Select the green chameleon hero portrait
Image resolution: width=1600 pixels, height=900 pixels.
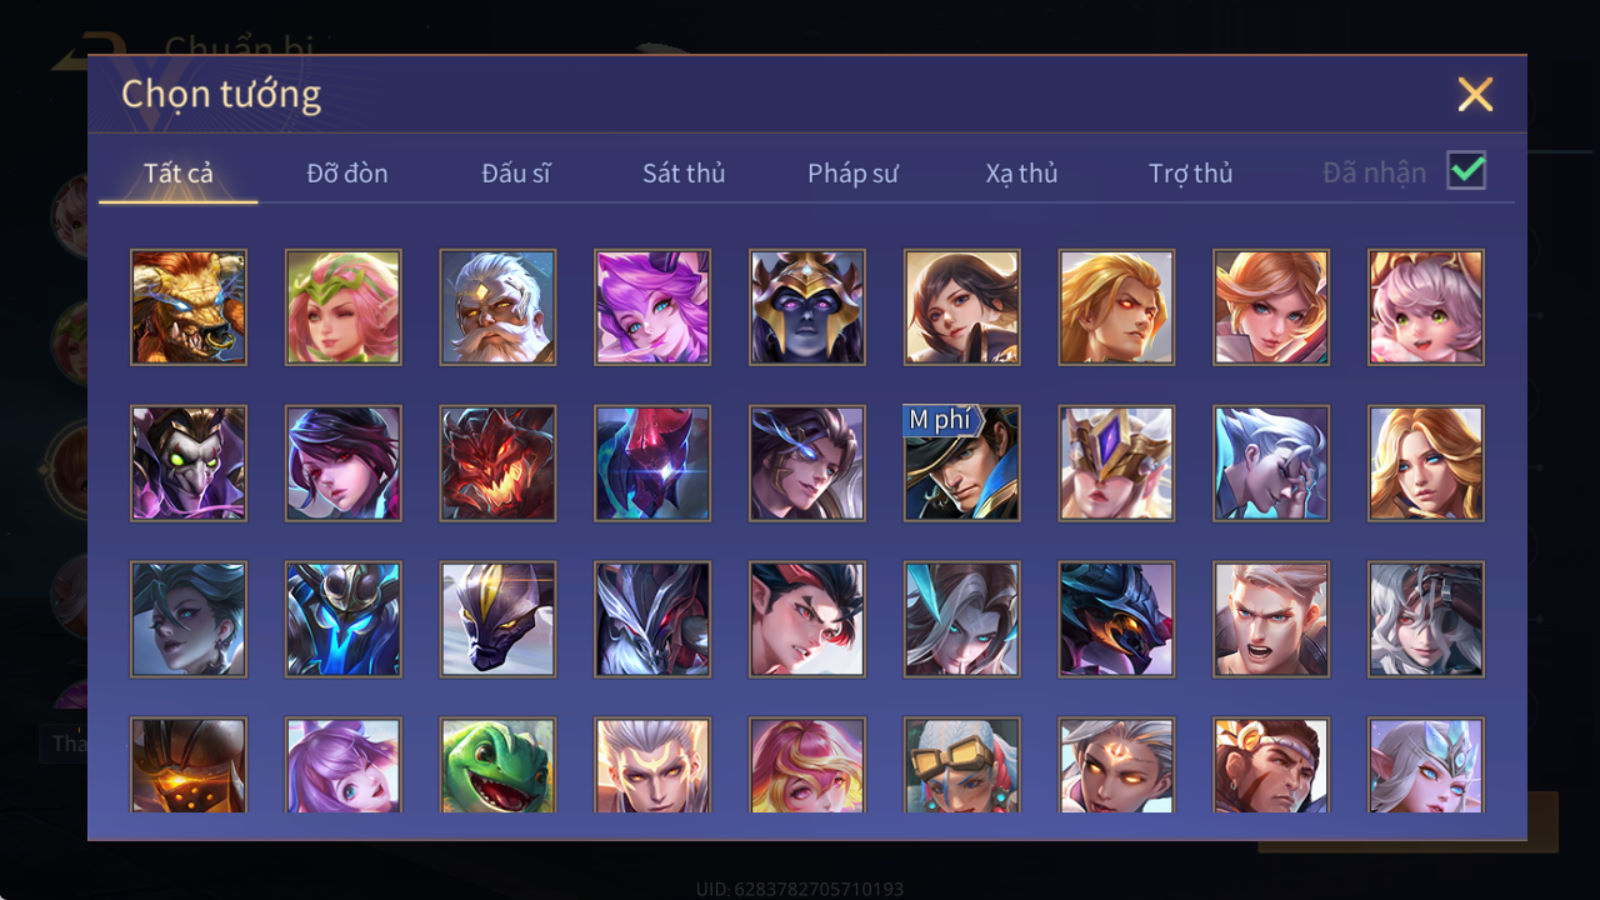coord(498,764)
